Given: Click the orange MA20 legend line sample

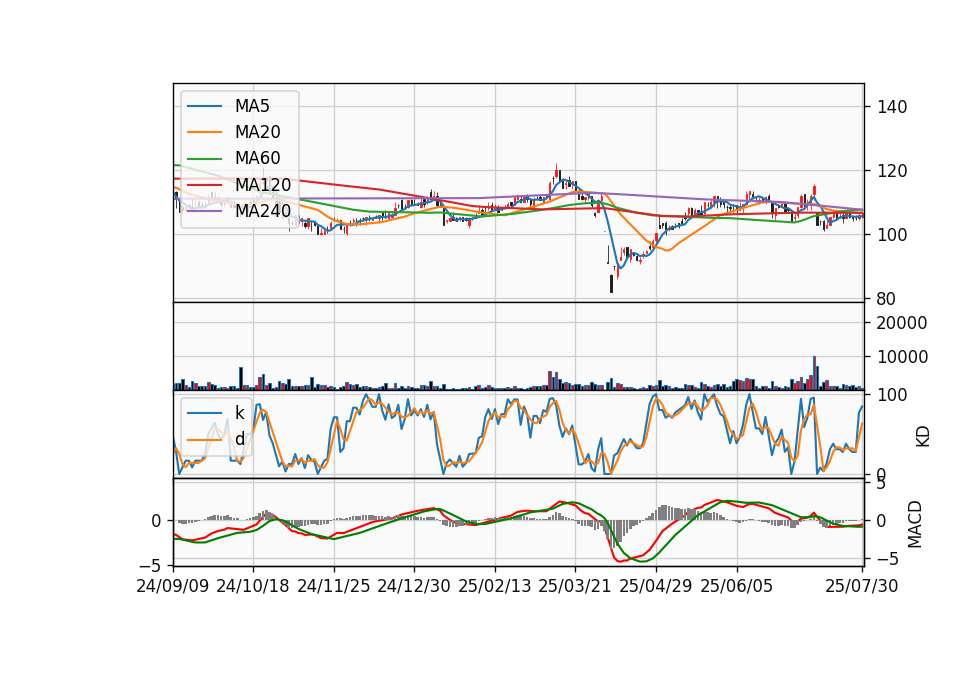Looking at the screenshot, I should [204, 132].
